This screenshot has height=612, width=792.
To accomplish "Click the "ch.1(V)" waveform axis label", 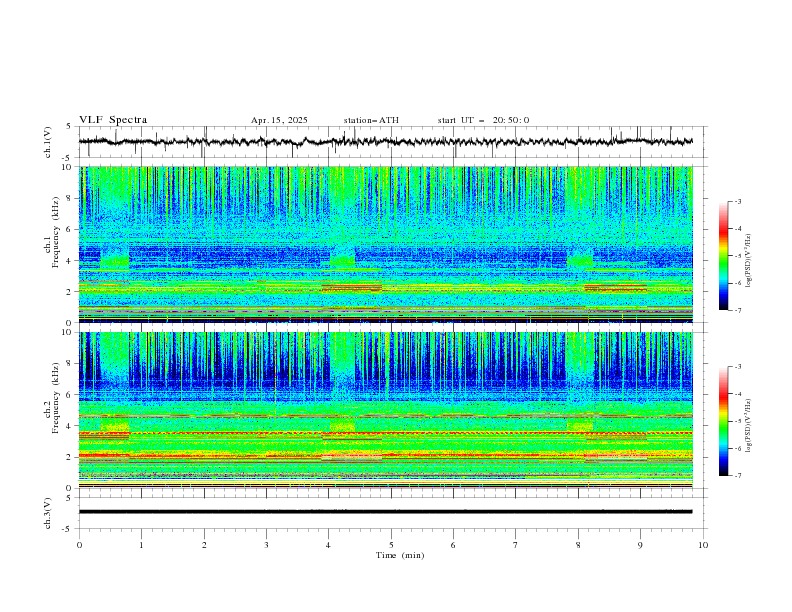I will 48,142.
